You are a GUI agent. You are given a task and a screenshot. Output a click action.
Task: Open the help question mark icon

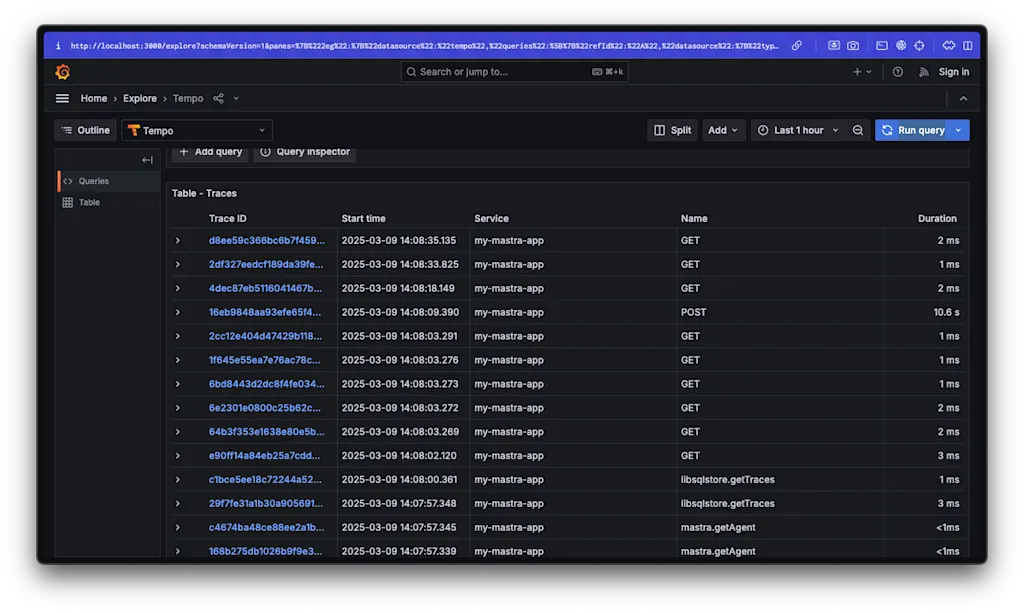898,72
